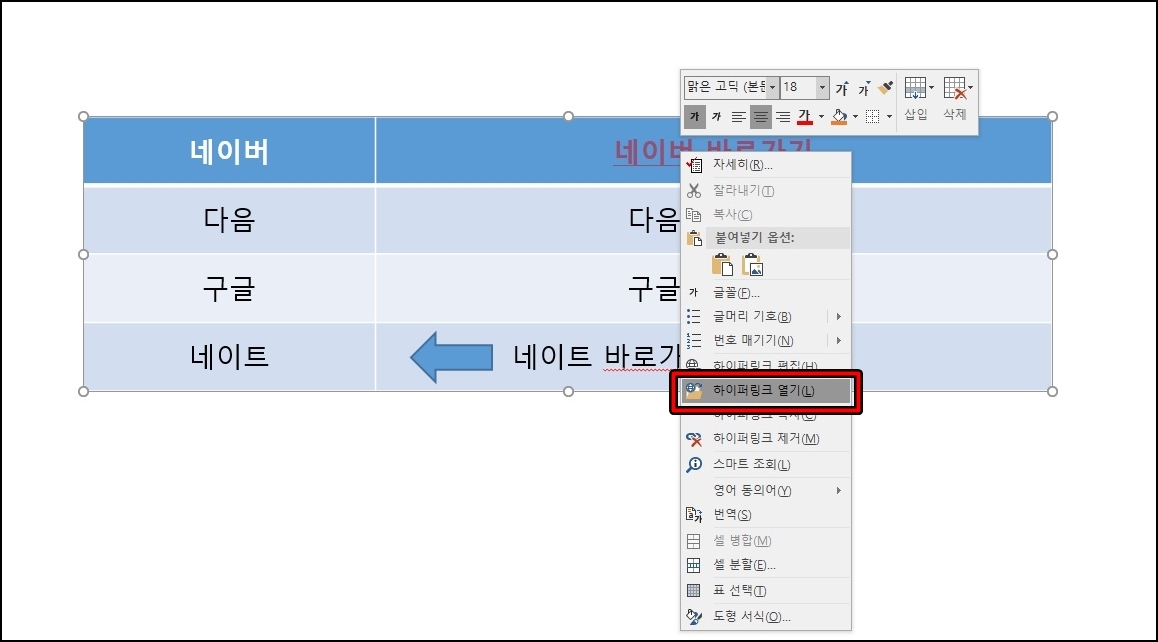Center-align text in the mini toolbar

(760, 116)
